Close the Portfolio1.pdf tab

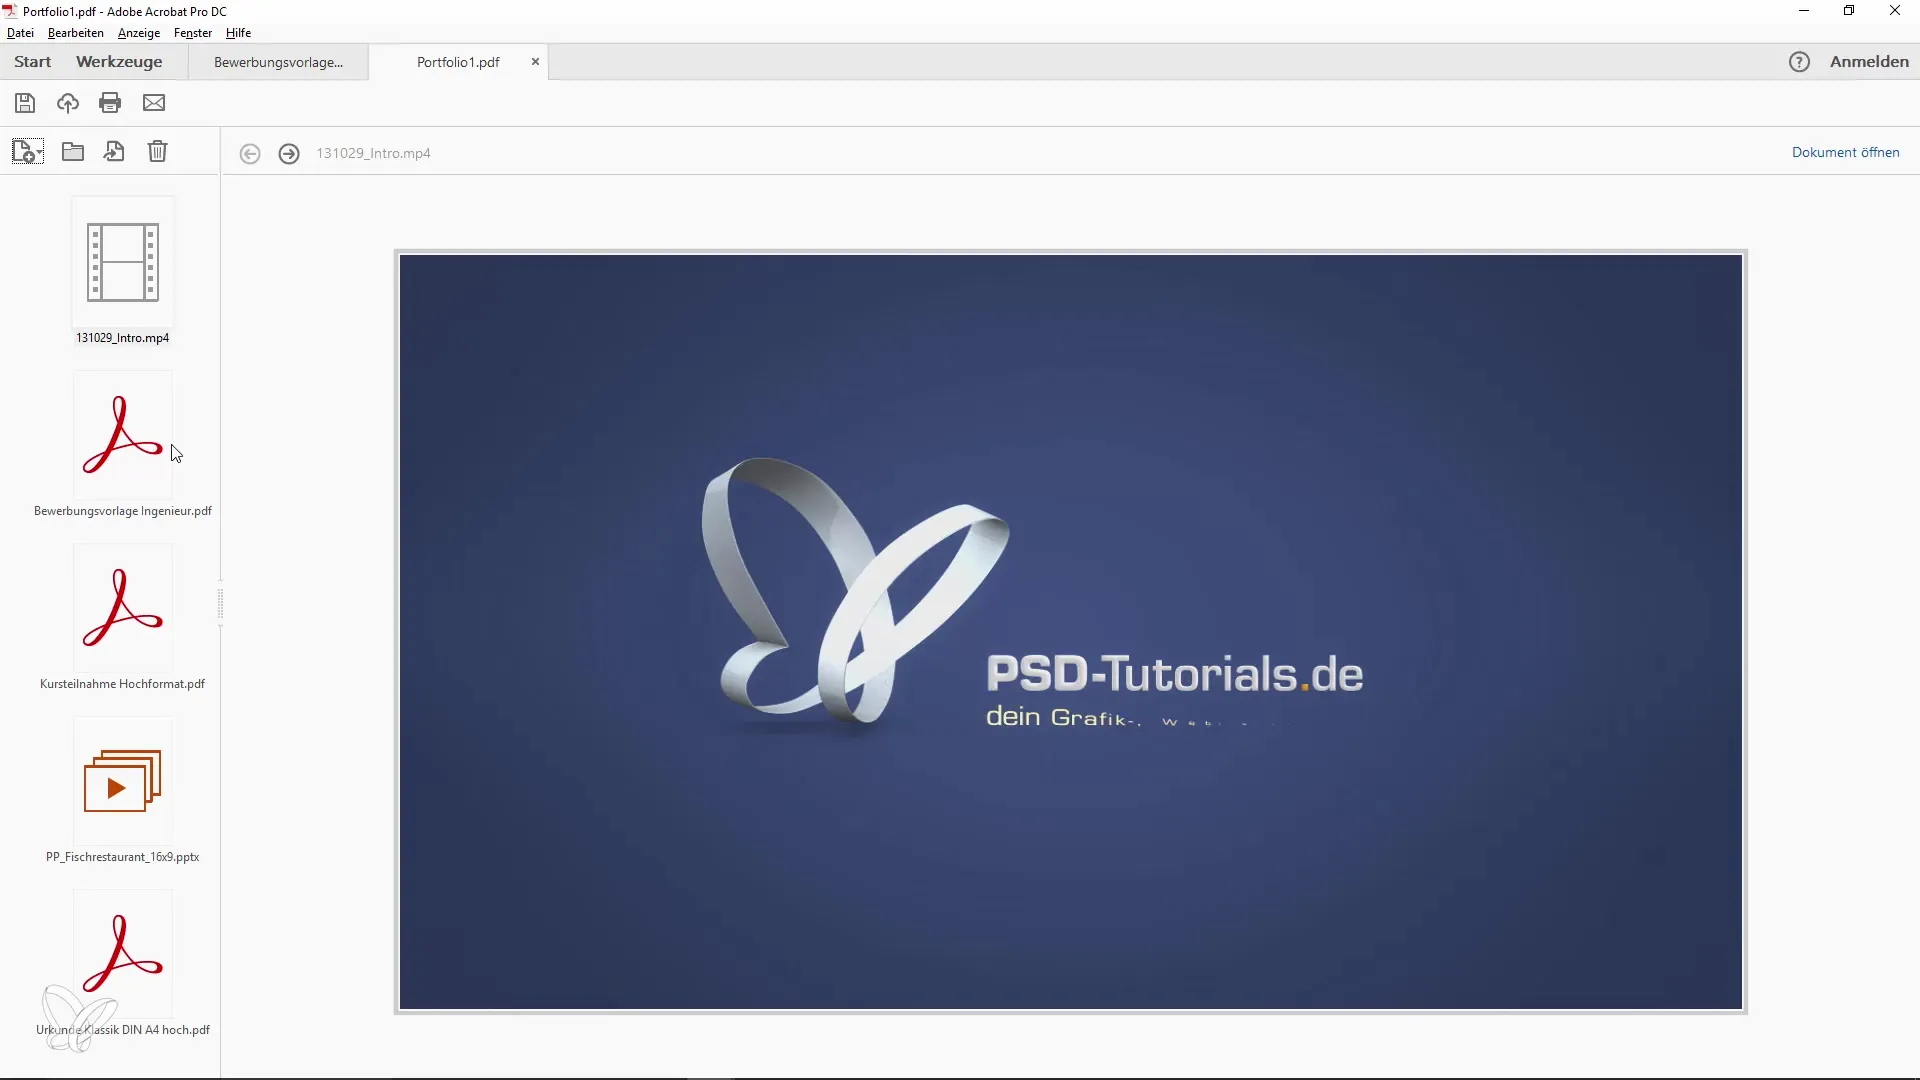(535, 62)
